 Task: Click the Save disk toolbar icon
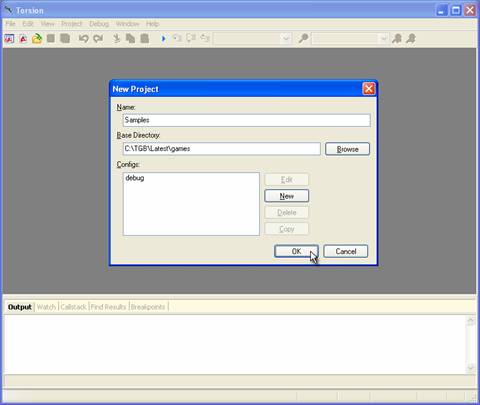[x=51, y=39]
